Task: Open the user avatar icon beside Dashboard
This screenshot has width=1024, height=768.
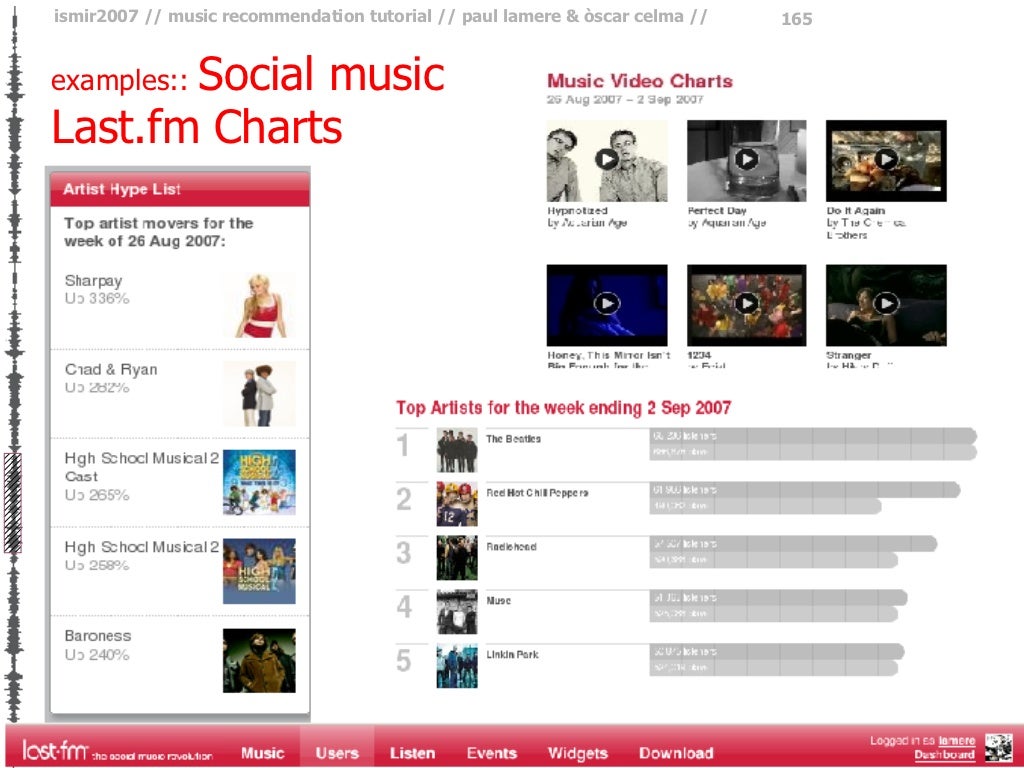Action: (998, 748)
